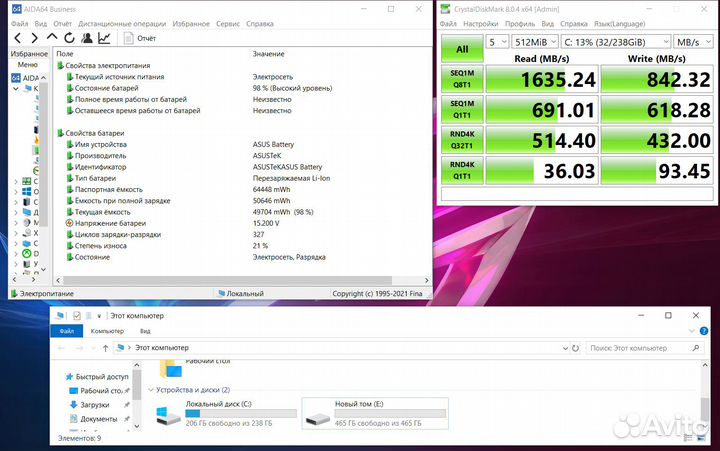Select Паспортная ёмкость row

coord(105,190)
